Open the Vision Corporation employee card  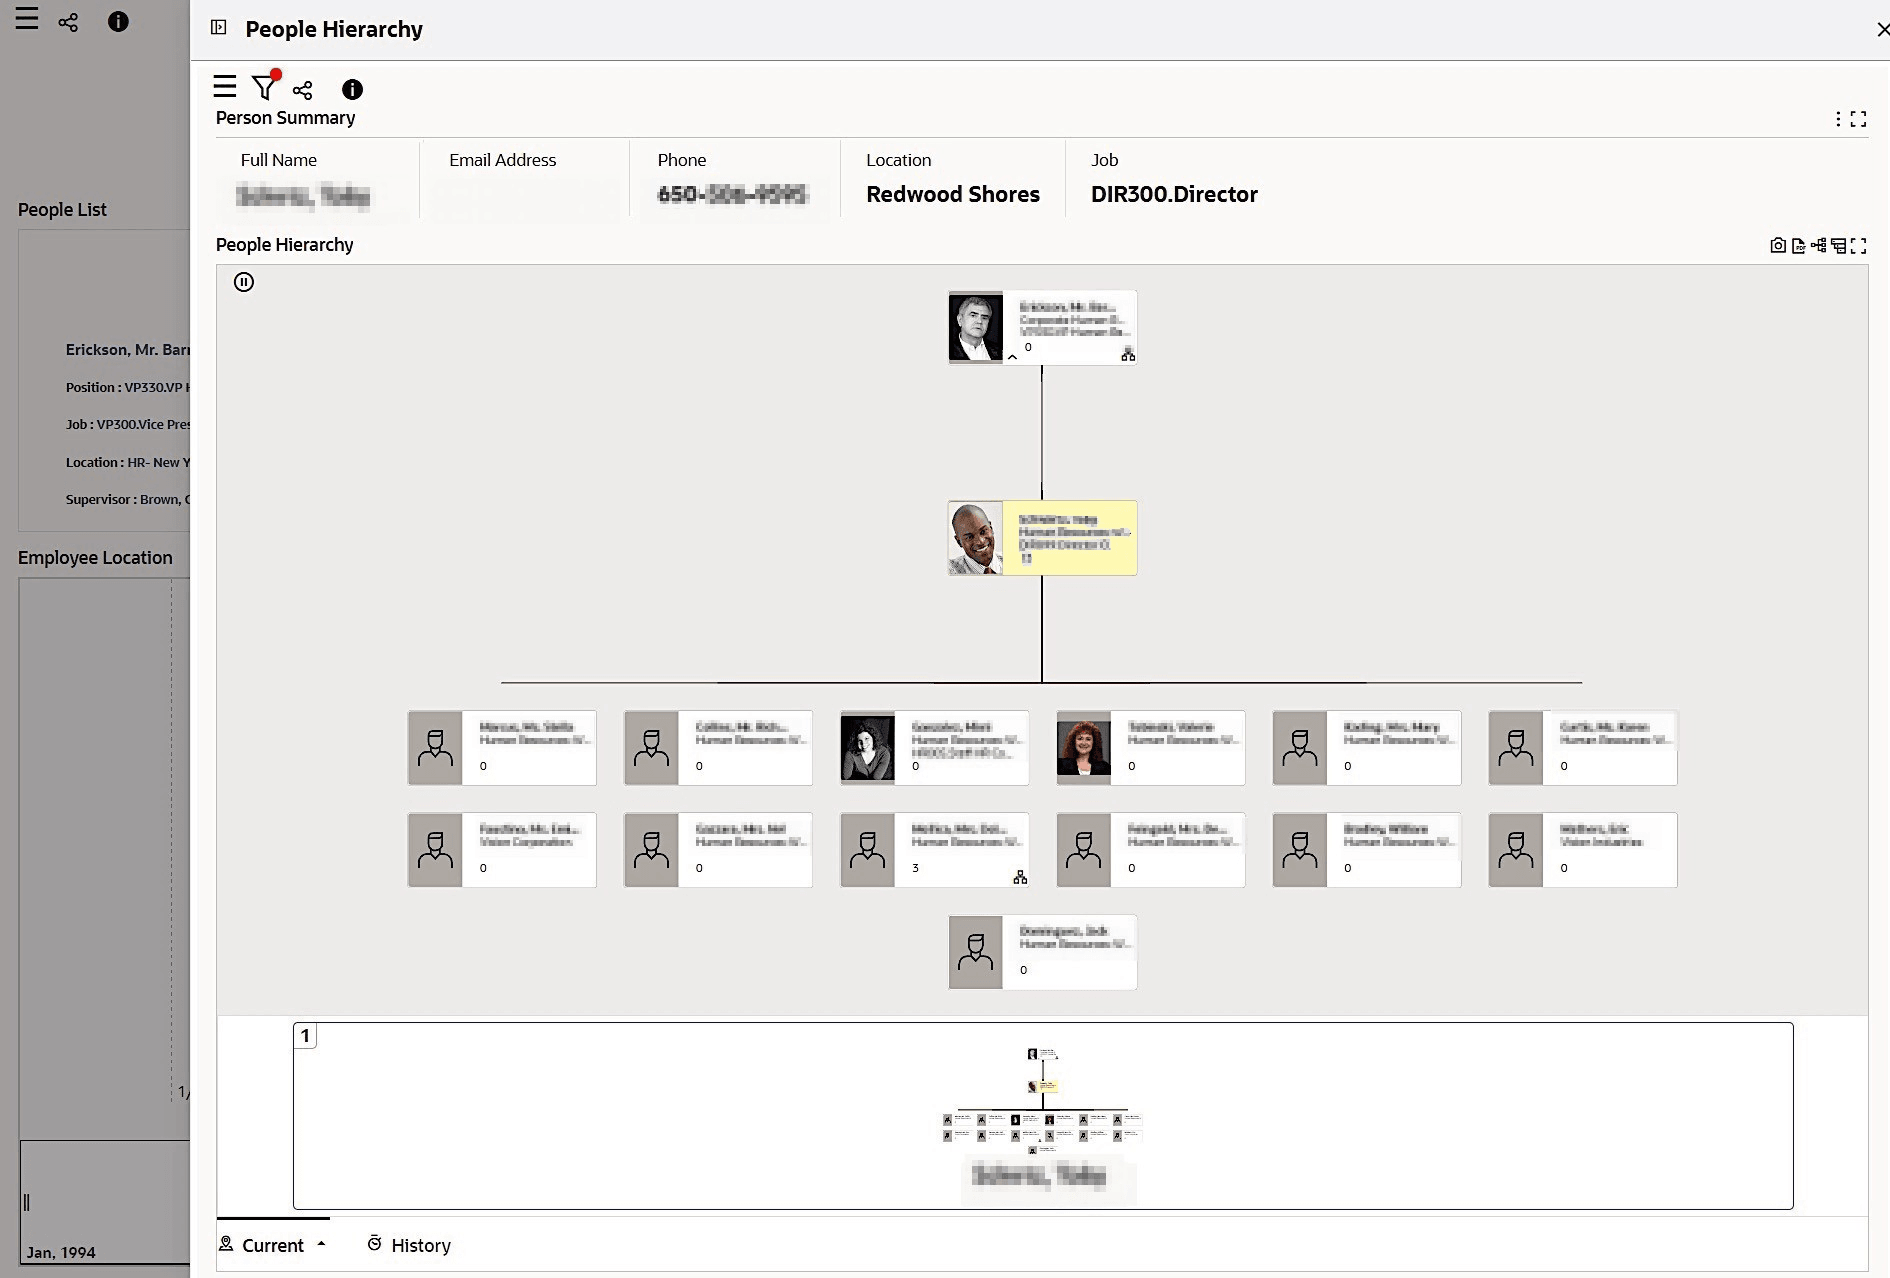[502, 850]
